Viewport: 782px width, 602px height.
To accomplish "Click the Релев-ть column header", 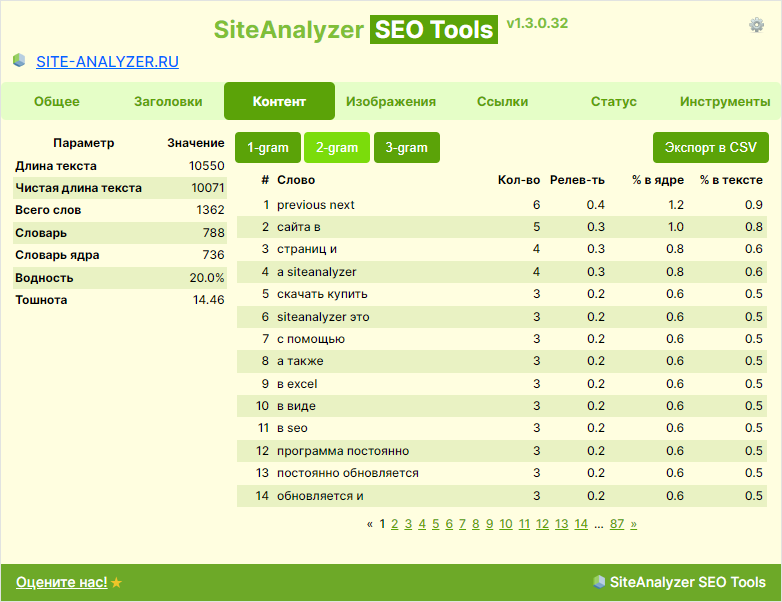I will pos(577,180).
